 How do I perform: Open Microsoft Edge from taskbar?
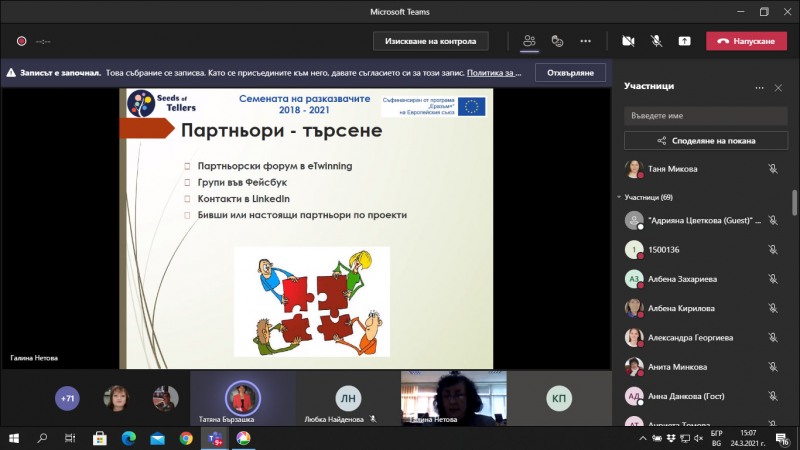pyautogui.click(x=129, y=438)
